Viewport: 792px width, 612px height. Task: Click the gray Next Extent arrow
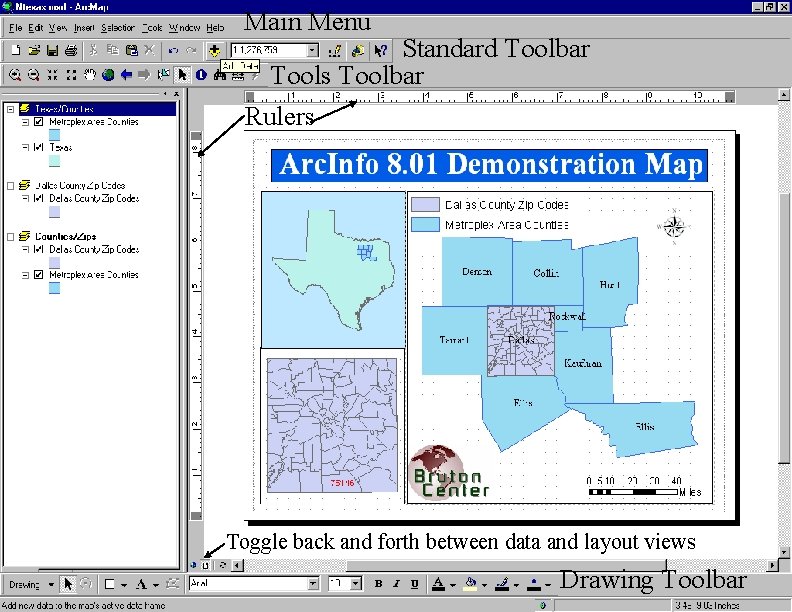(144, 75)
